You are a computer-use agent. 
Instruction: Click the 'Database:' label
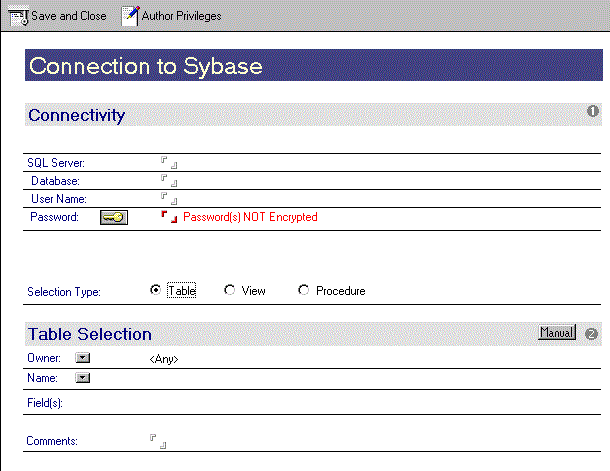click(55, 181)
